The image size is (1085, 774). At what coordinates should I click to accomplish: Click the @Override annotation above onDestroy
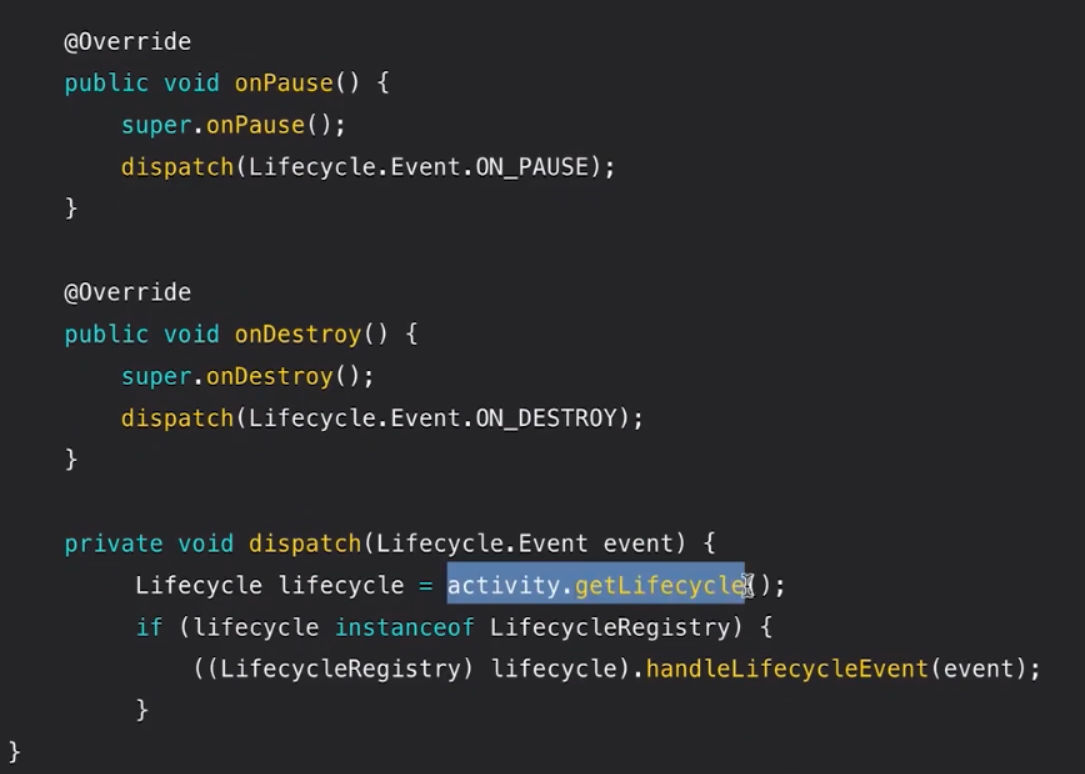(127, 293)
